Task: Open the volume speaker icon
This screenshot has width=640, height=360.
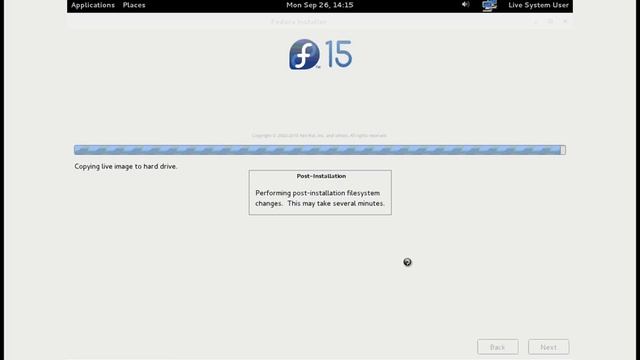Action: coord(465,4)
